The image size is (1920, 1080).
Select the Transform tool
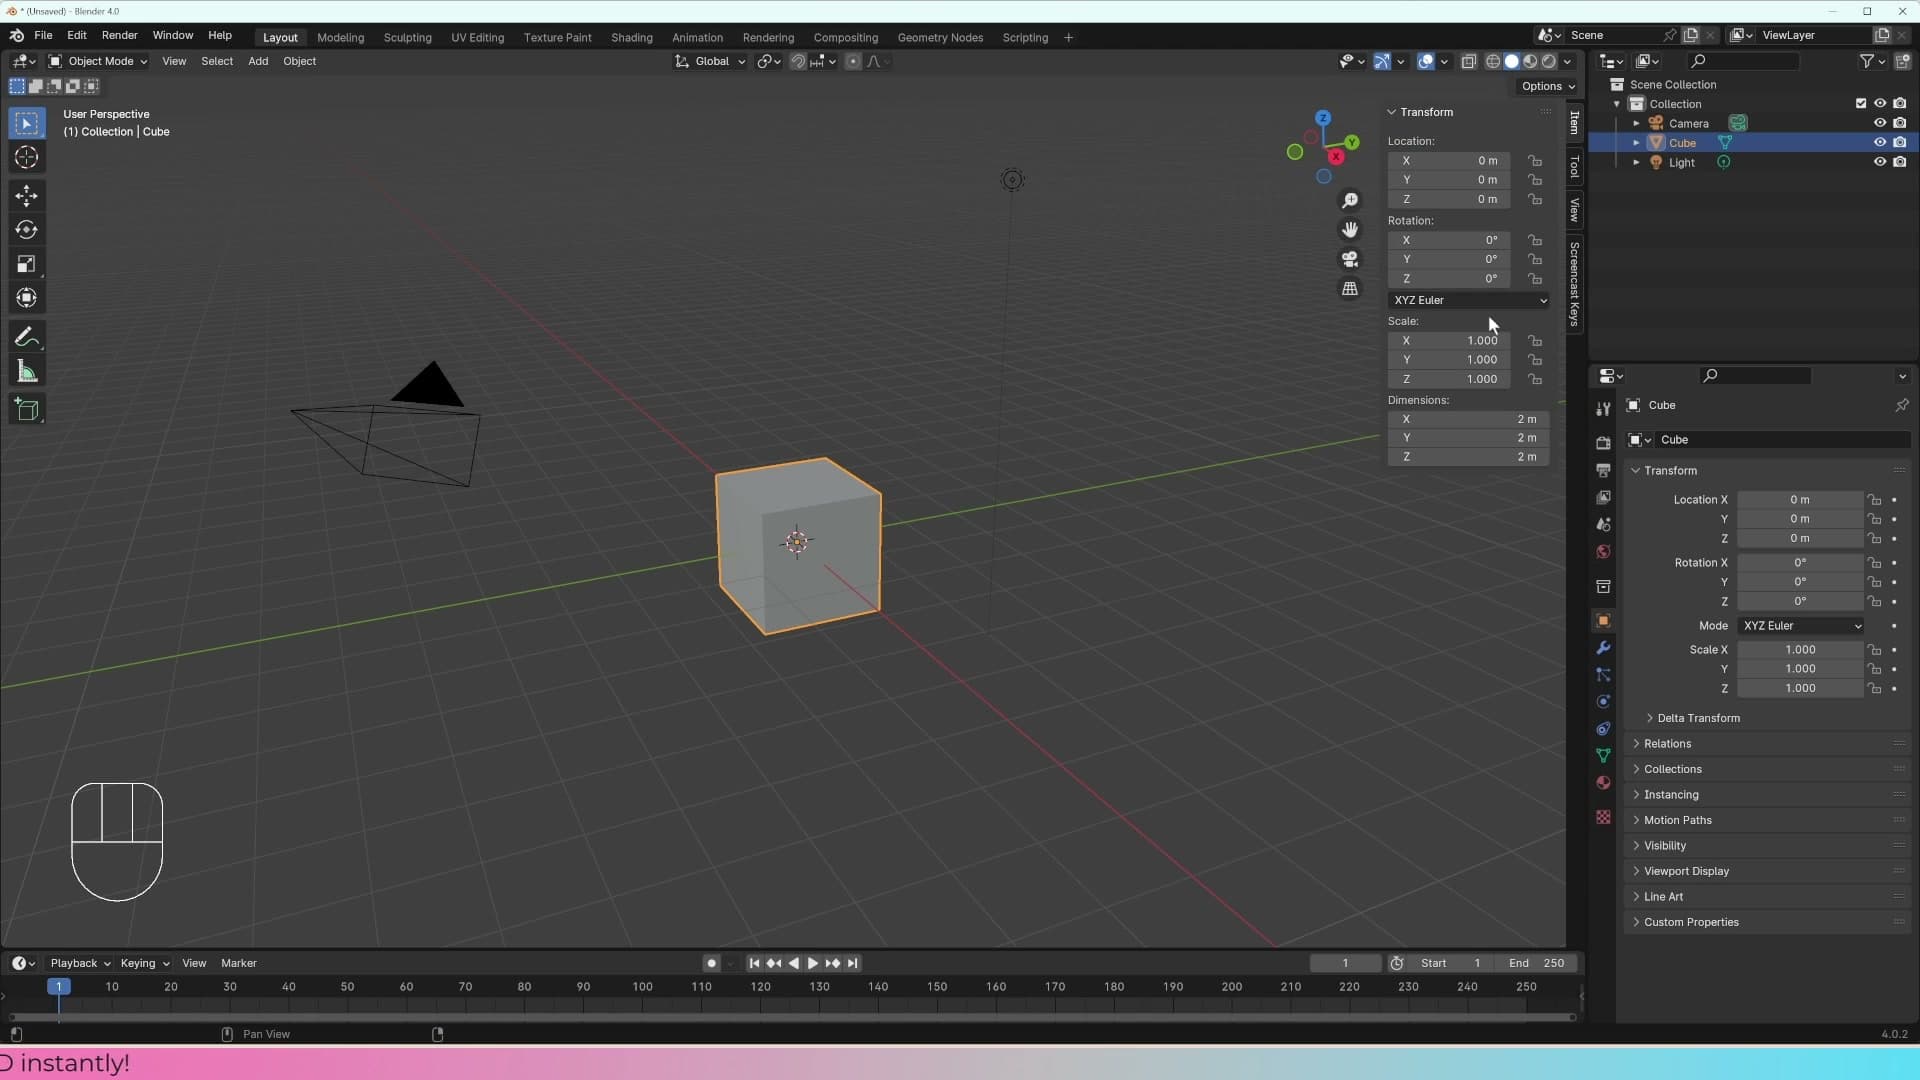[x=27, y=298]
